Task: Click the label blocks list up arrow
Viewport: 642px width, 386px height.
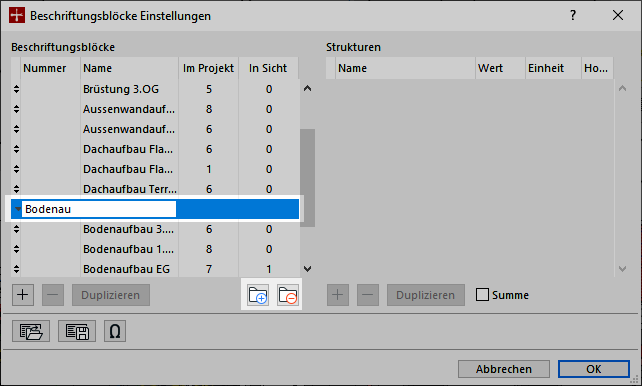Action: [x=307, y=88]
